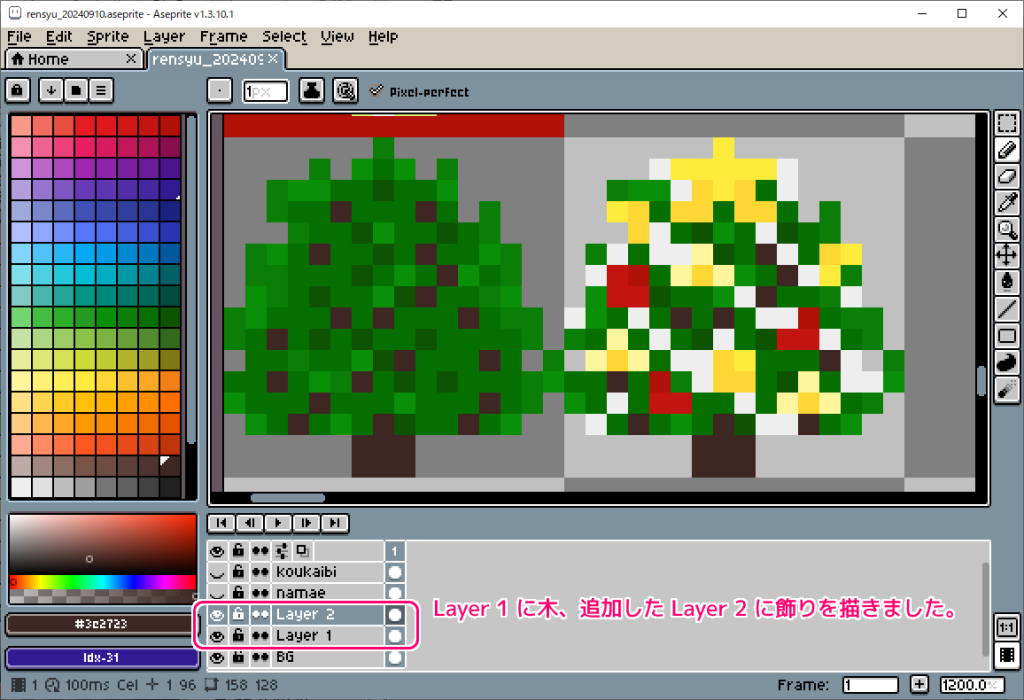The height and width of the screenshot is (700, 1024).
Task: Select the Pencil tool
Action: [x=1007, y=150]
